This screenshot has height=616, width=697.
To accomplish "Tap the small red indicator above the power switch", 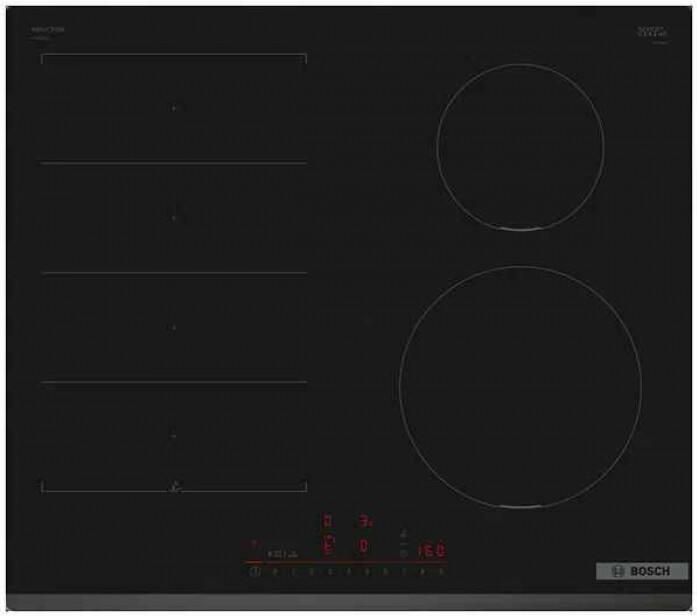I will 252,543.
